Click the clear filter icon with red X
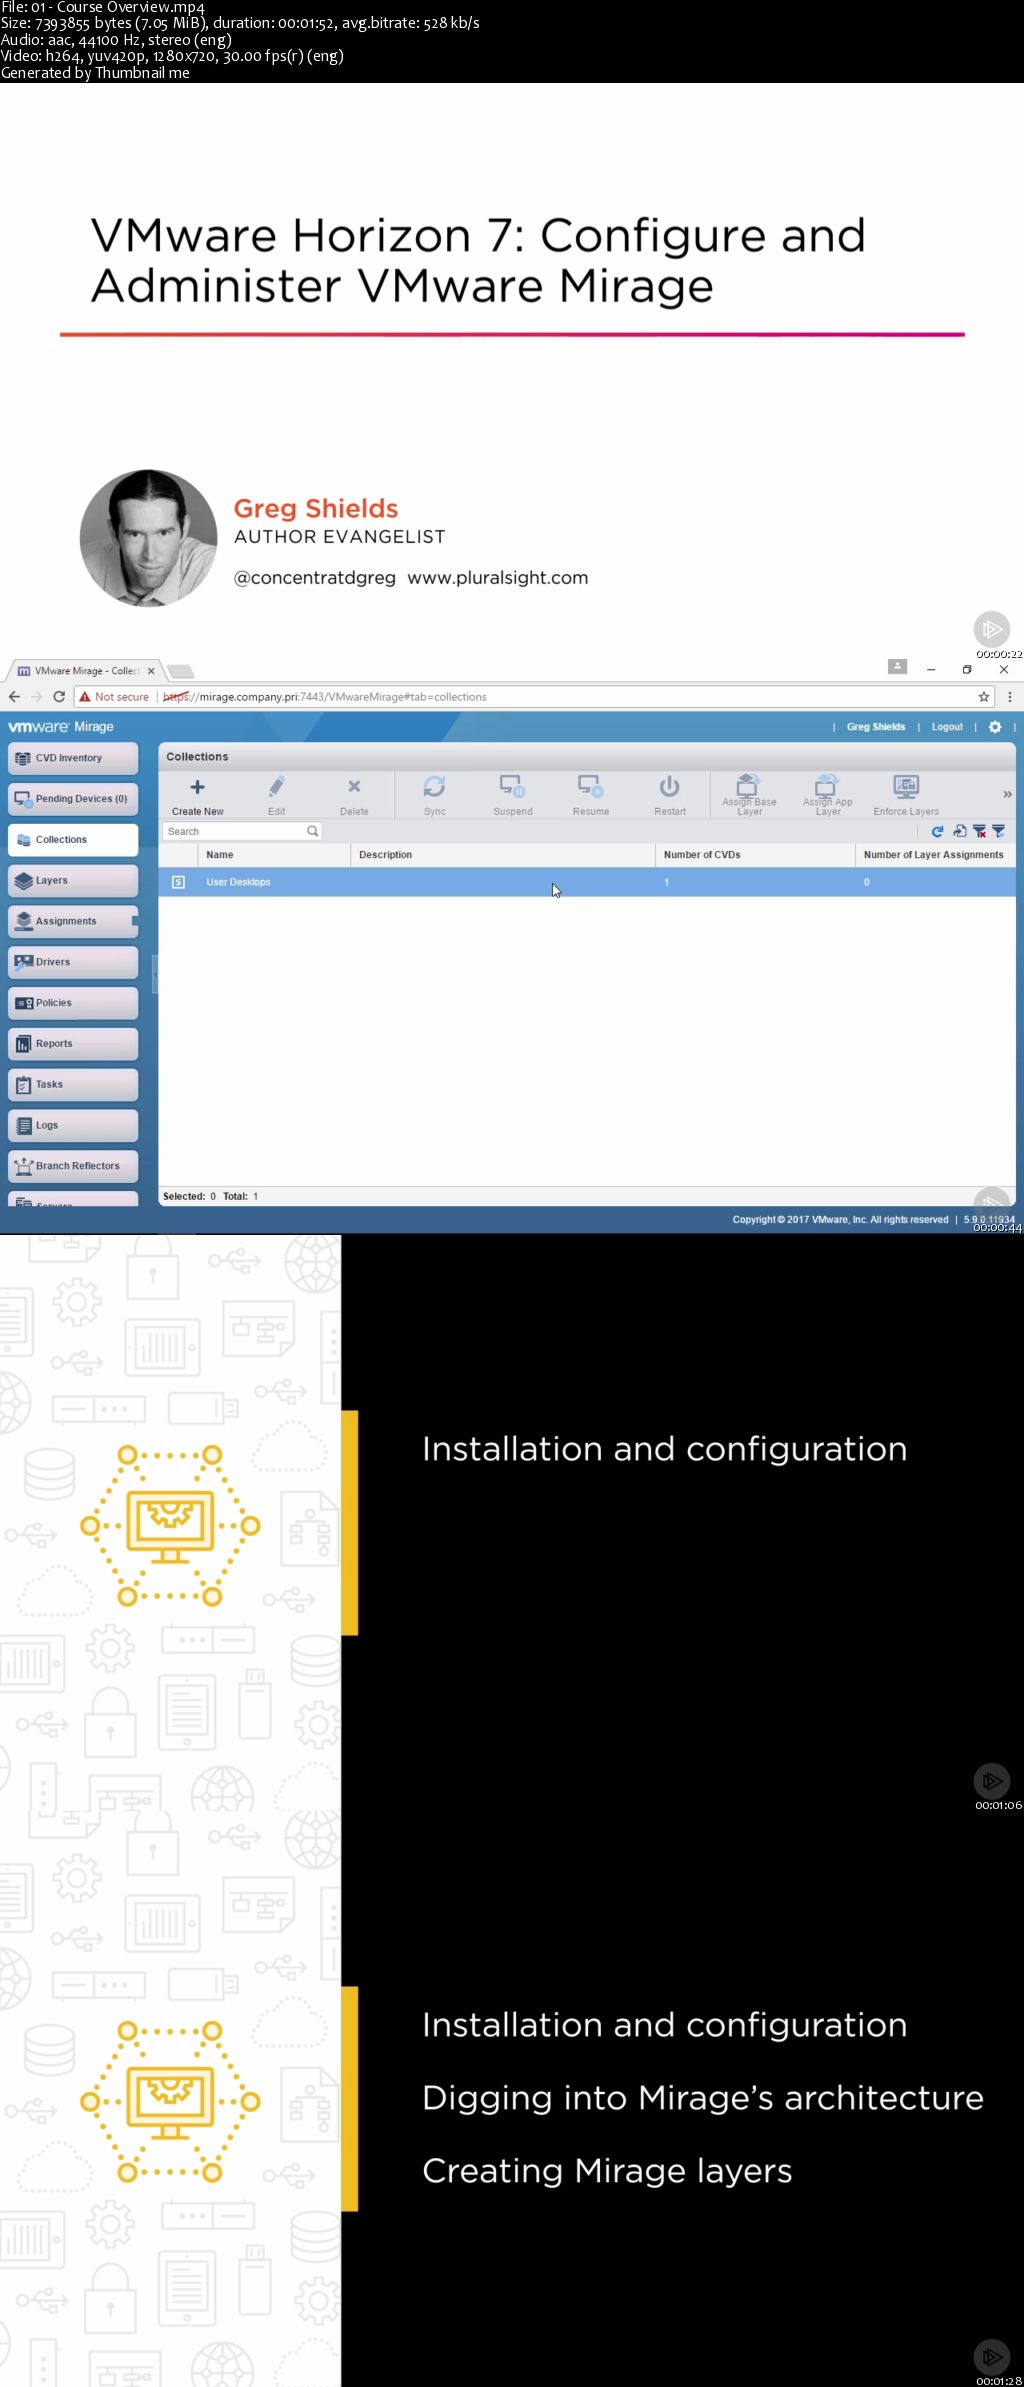This screenshot has width=1024, height=2387. click(980, 831)
